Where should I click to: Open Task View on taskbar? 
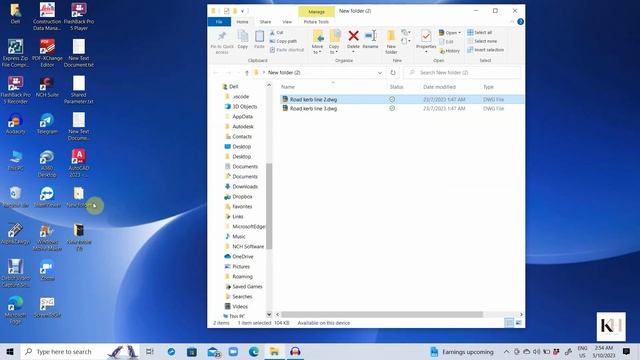pos(150,352)
